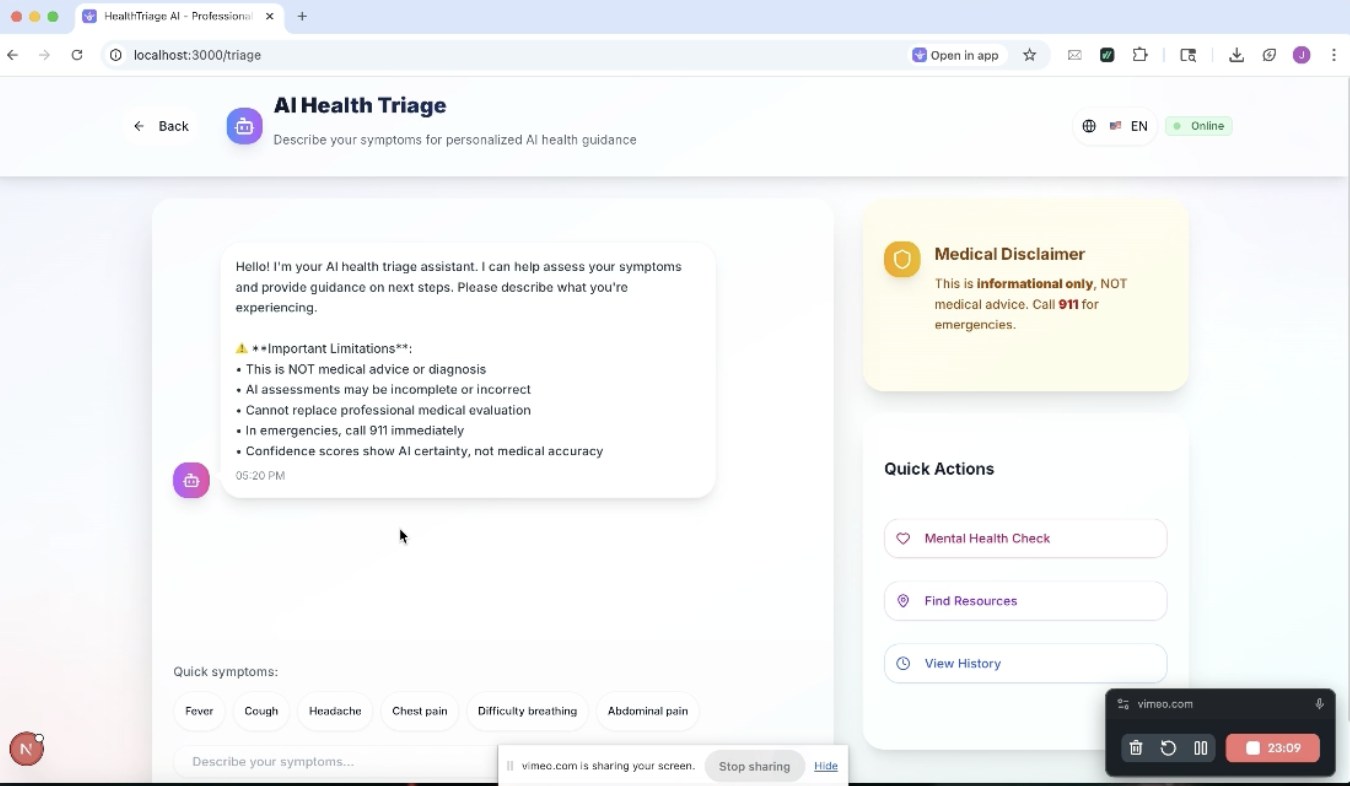
Task: Click the mail envelope extension icon
Action: pos(1074,55)
